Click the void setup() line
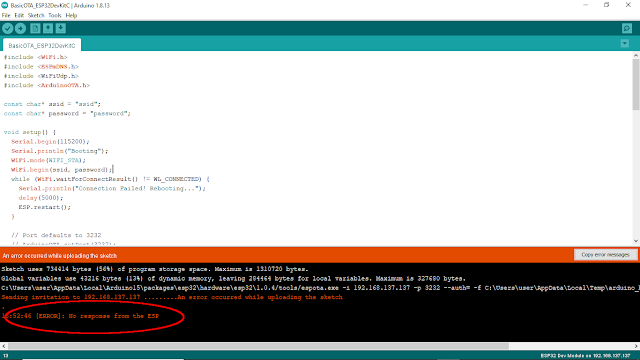This screenshot has width=640, height=360. pyautogui.click(x=30, y=132)
